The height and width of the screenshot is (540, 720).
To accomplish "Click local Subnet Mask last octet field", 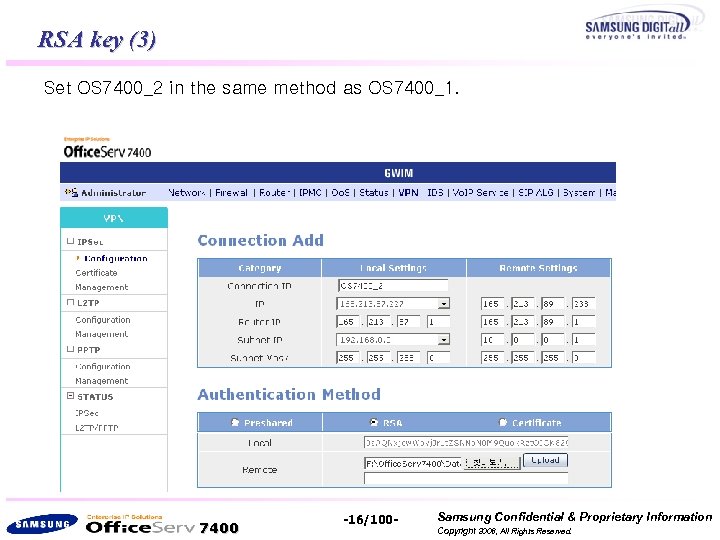I will click(439, 358).
